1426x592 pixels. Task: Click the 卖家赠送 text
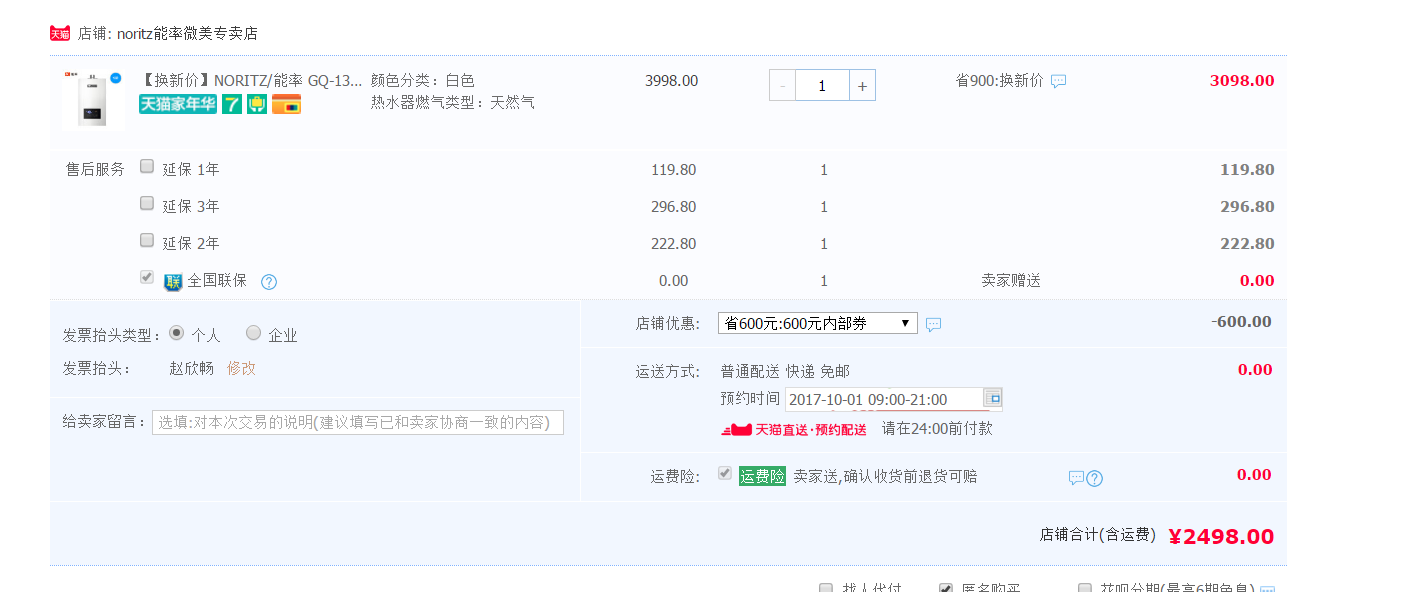pyautogui.click(x=1011, y=281)
